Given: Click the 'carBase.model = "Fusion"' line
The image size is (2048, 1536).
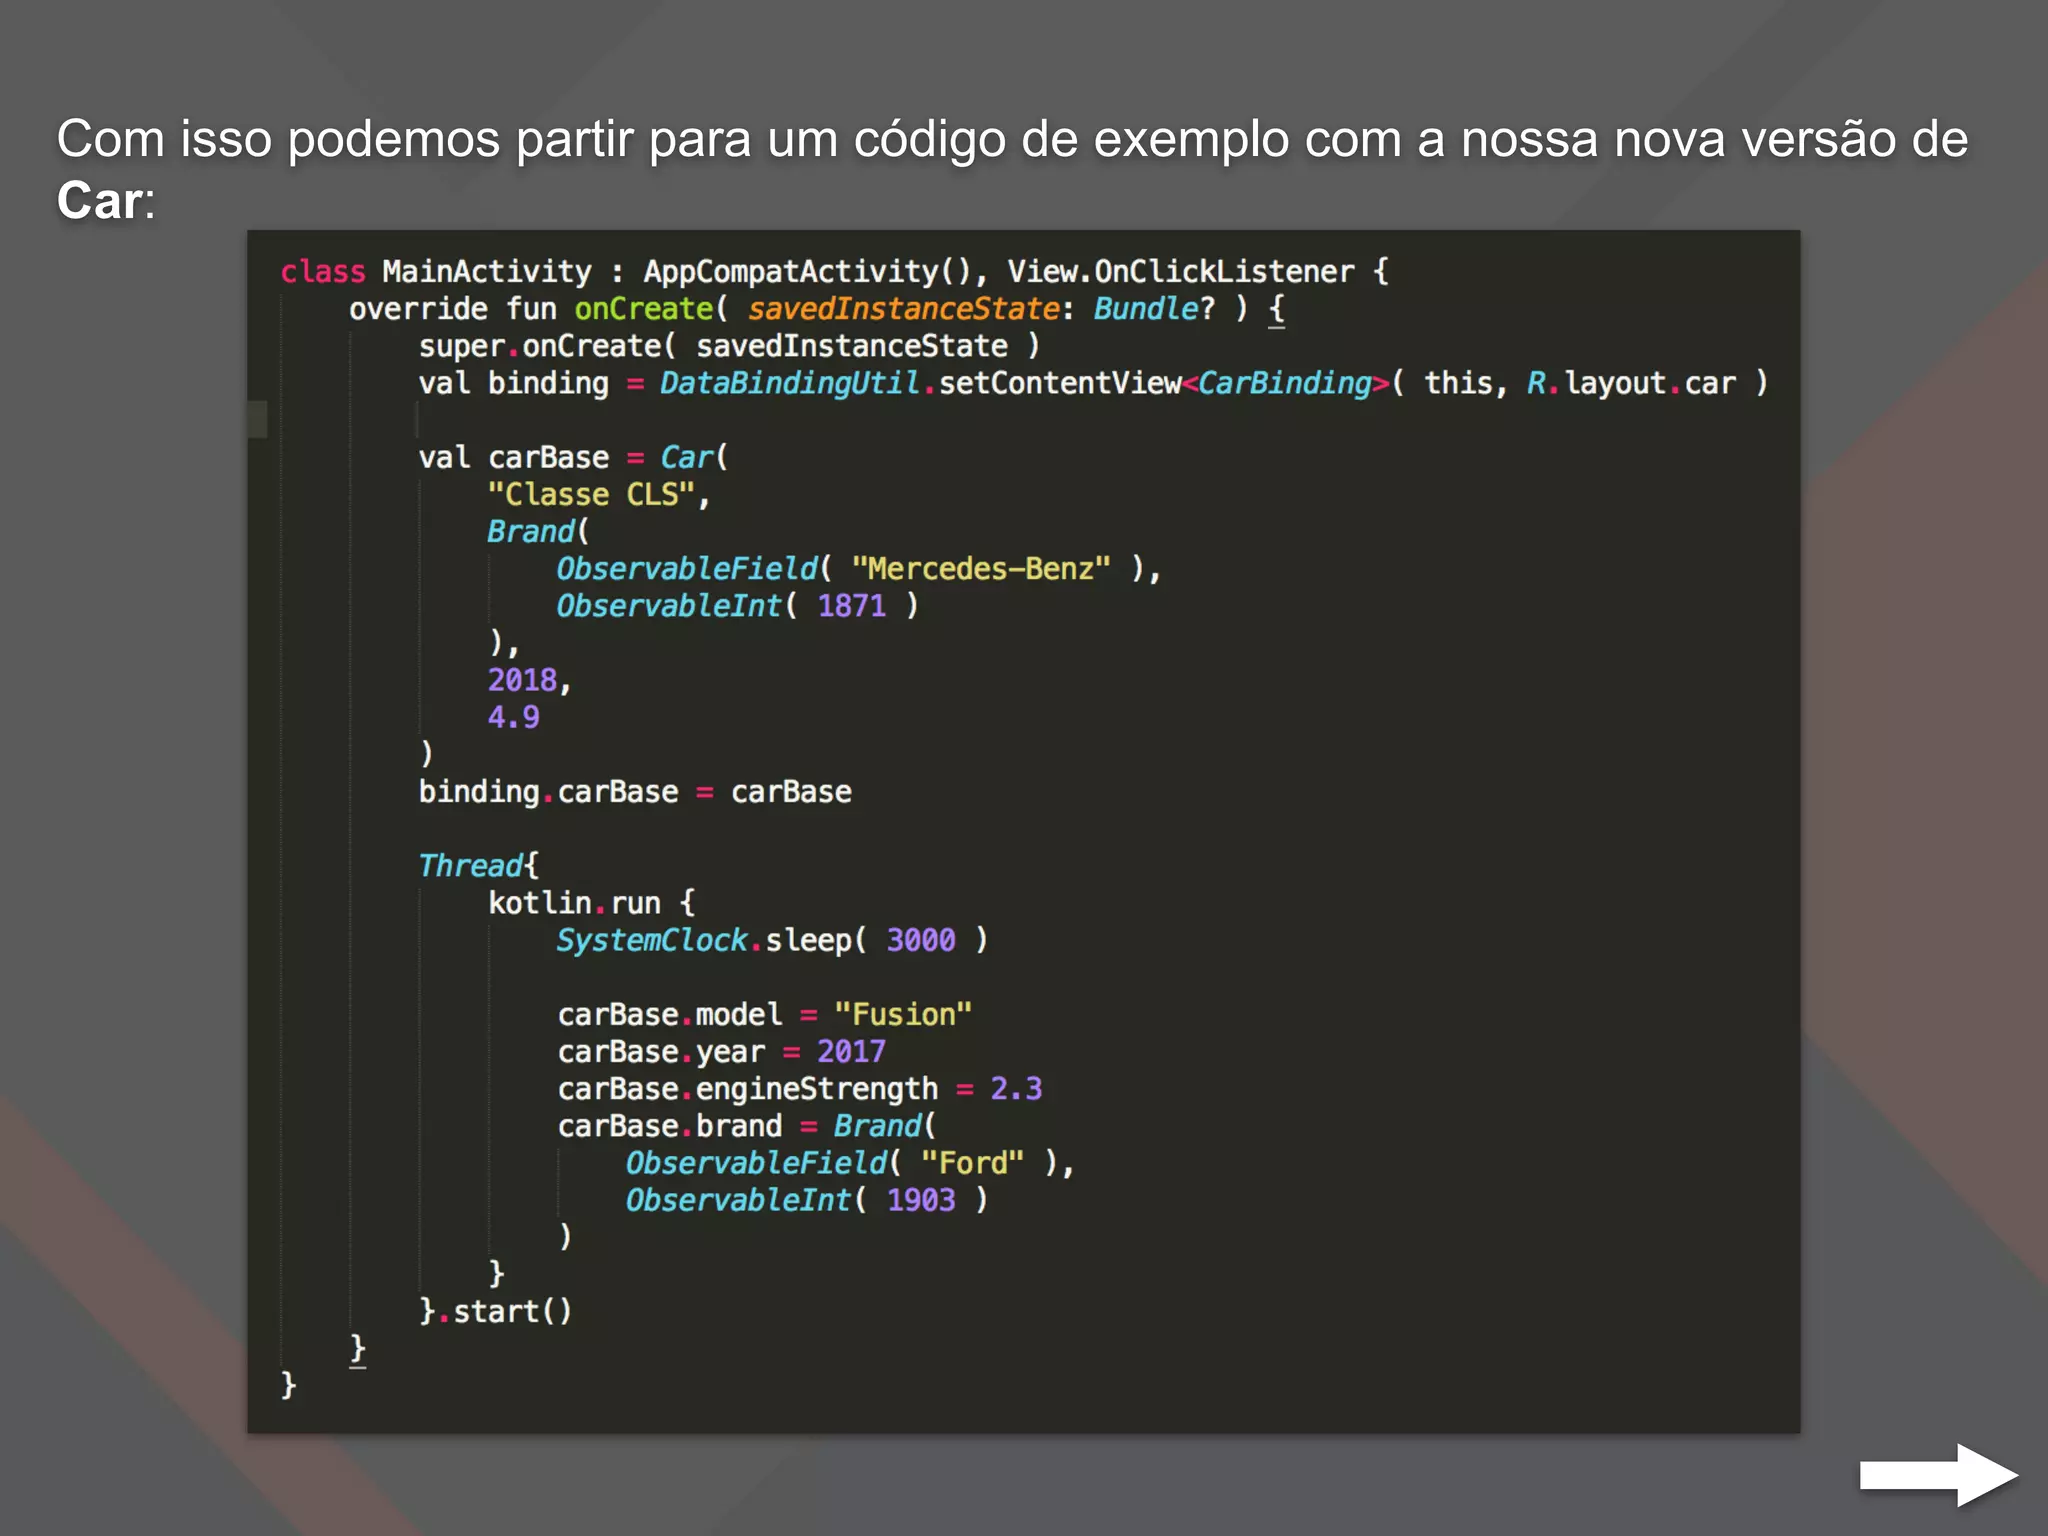Looking at the screenshot, I should tap(765, 1014).
